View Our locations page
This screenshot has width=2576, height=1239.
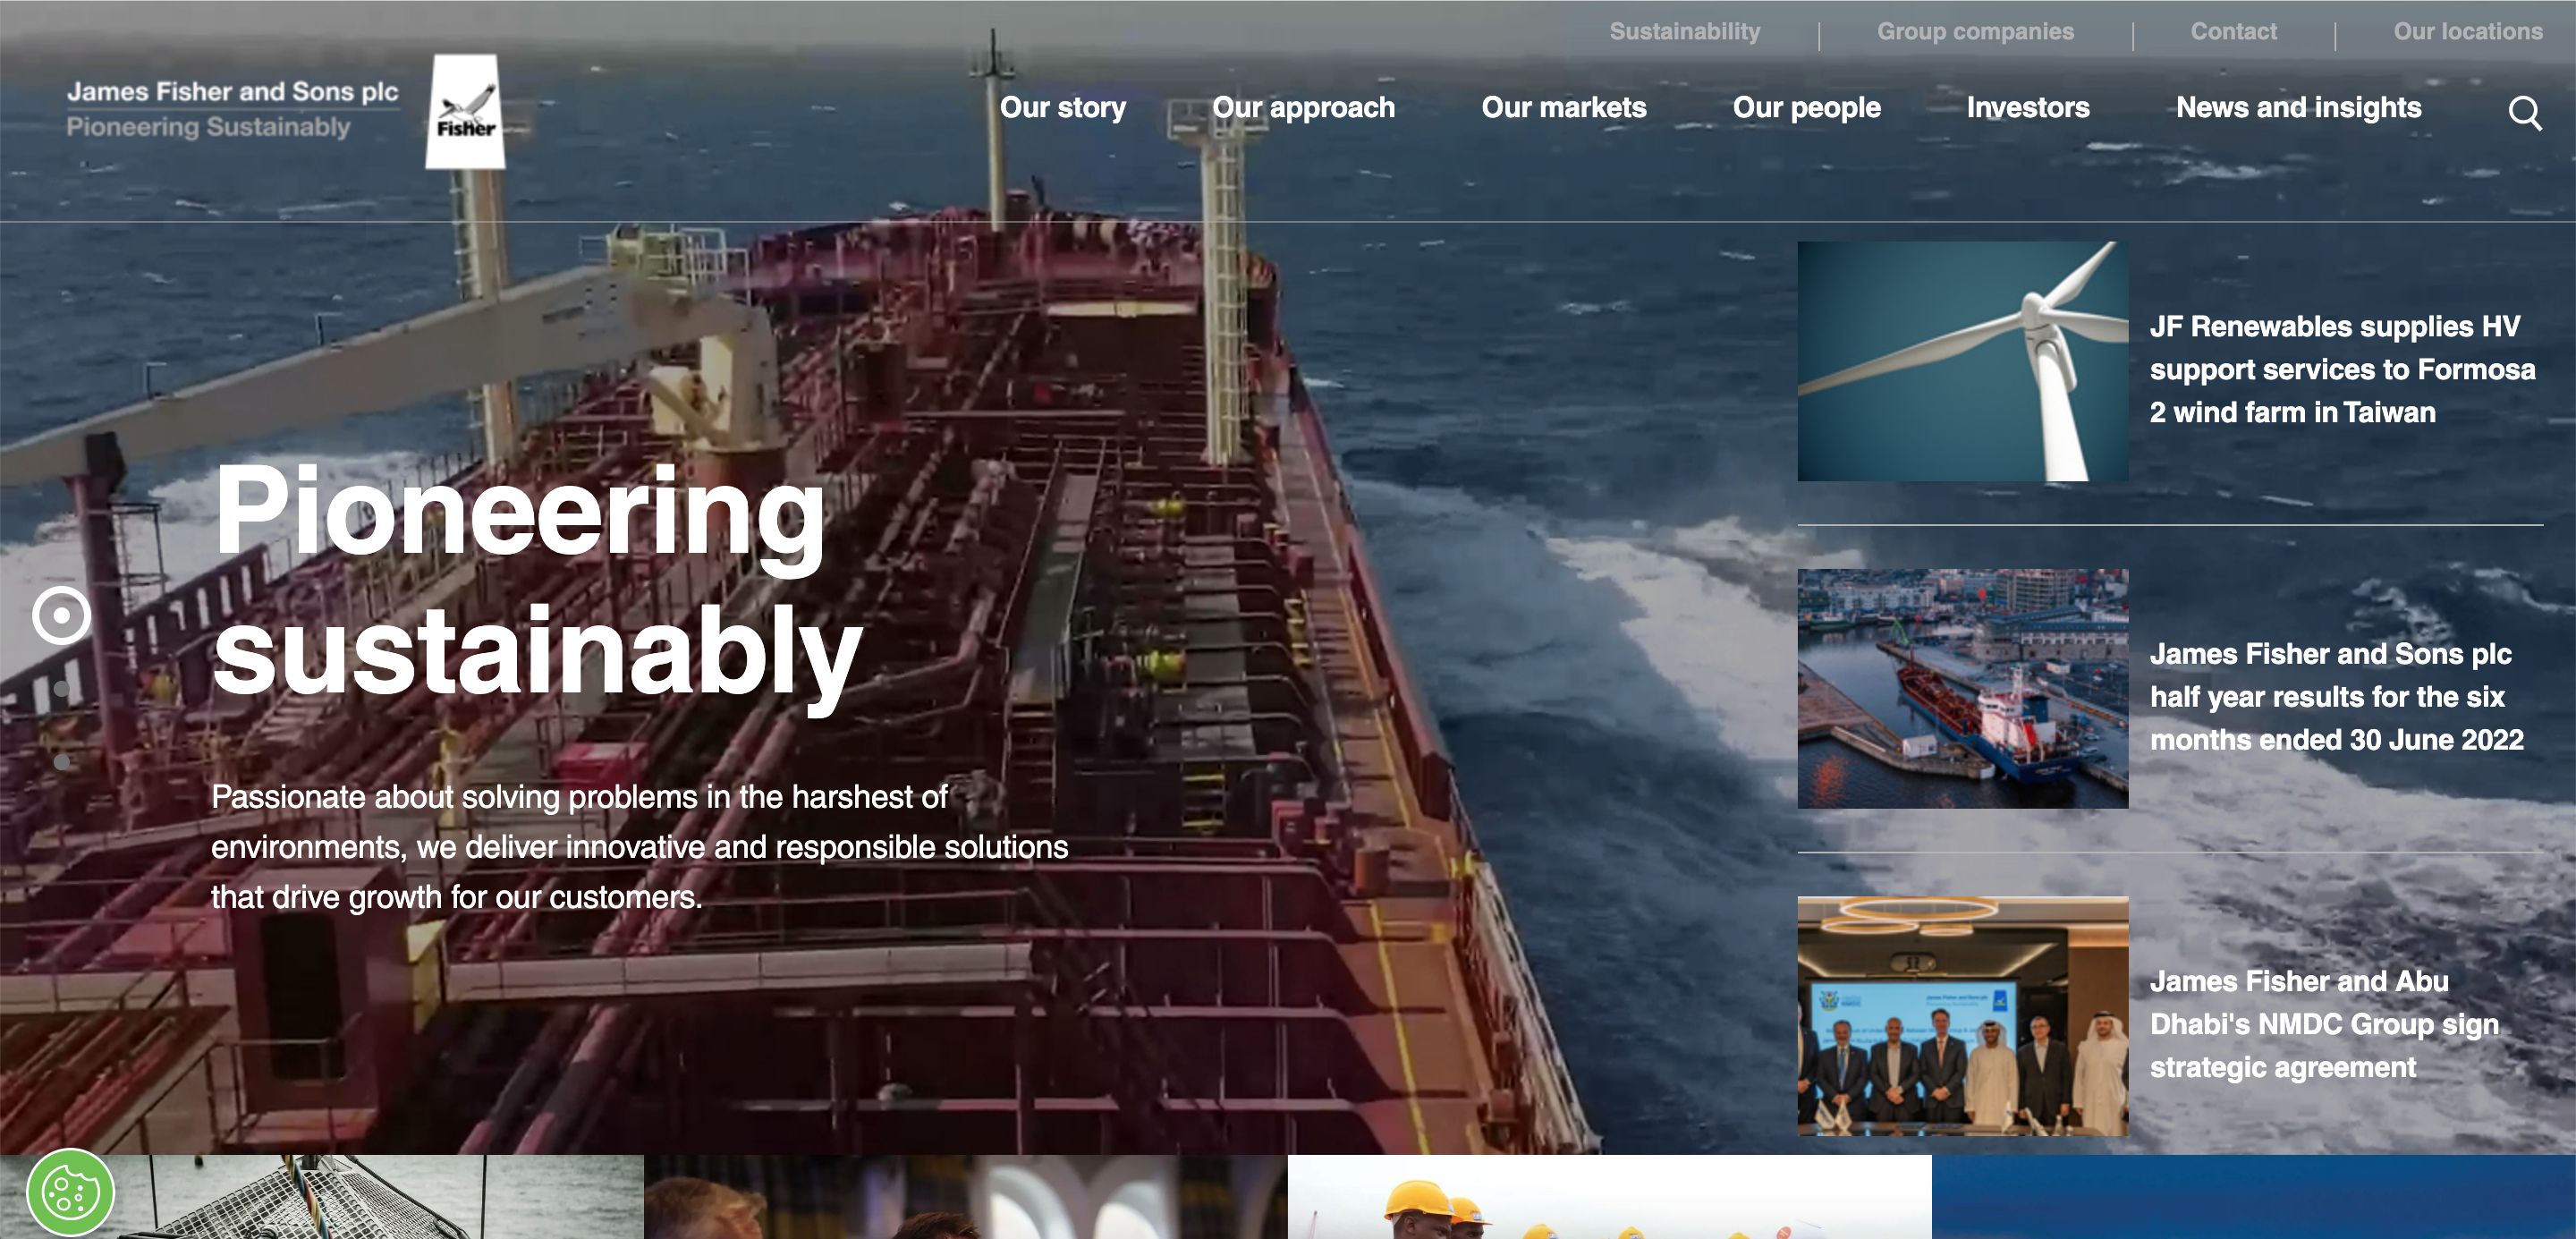[x=2467, y=31]
